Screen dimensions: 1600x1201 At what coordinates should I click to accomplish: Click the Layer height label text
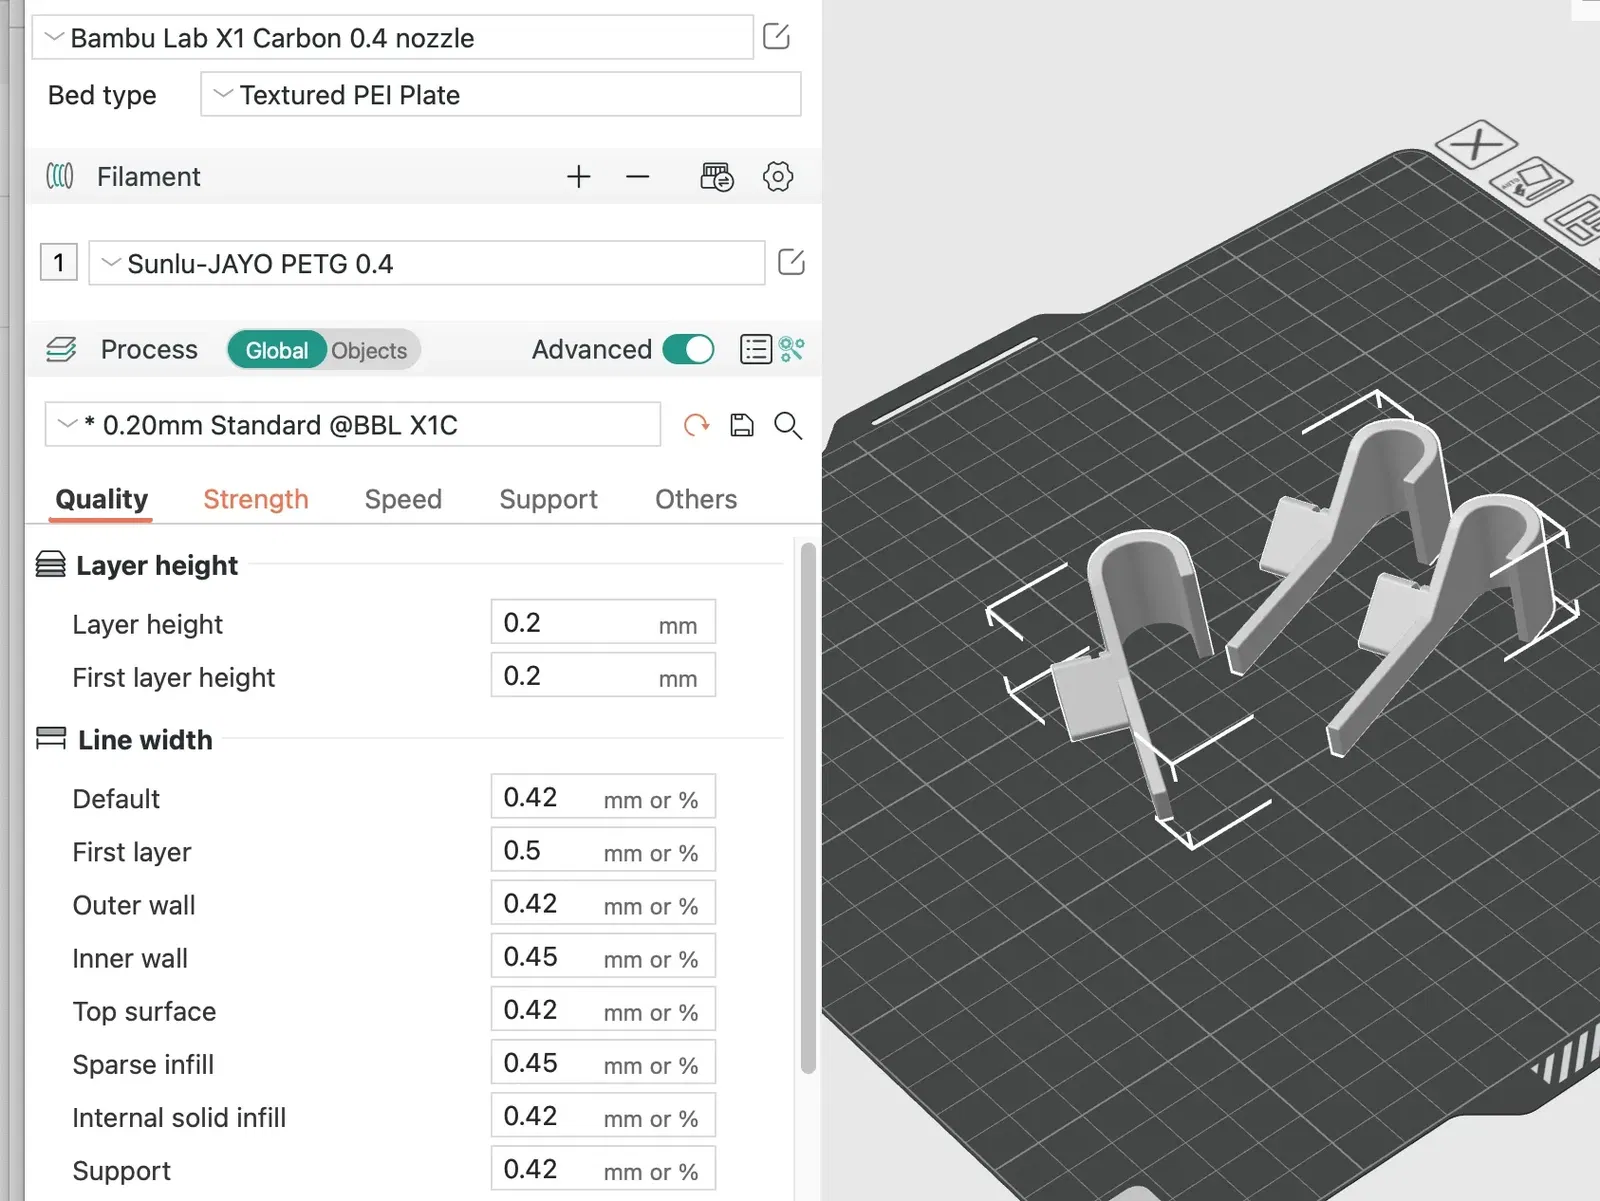[148, 624]
